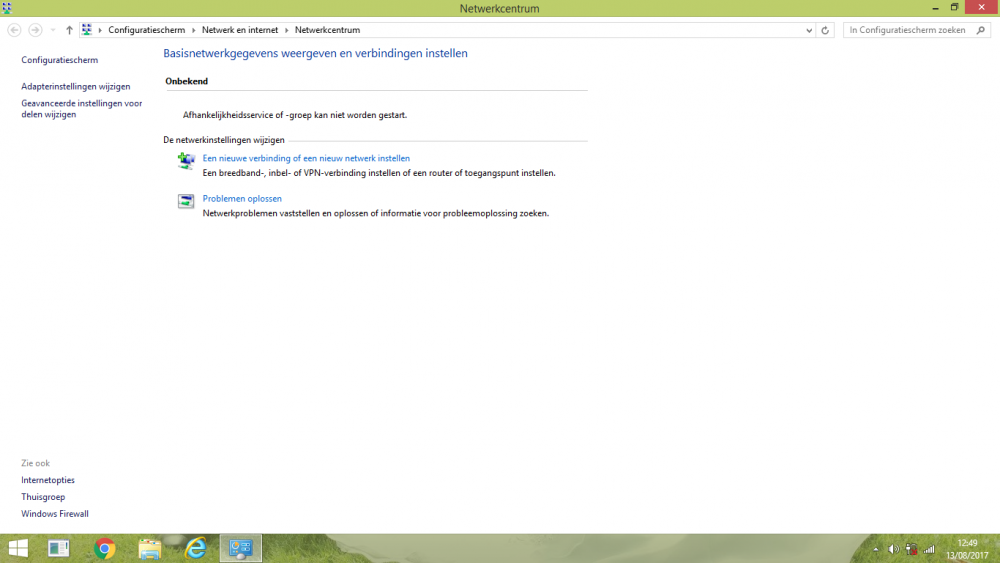This screenshot has height=563, width=1000.
Task: Open the address bar history dropdown
Action: pos(809,30)
